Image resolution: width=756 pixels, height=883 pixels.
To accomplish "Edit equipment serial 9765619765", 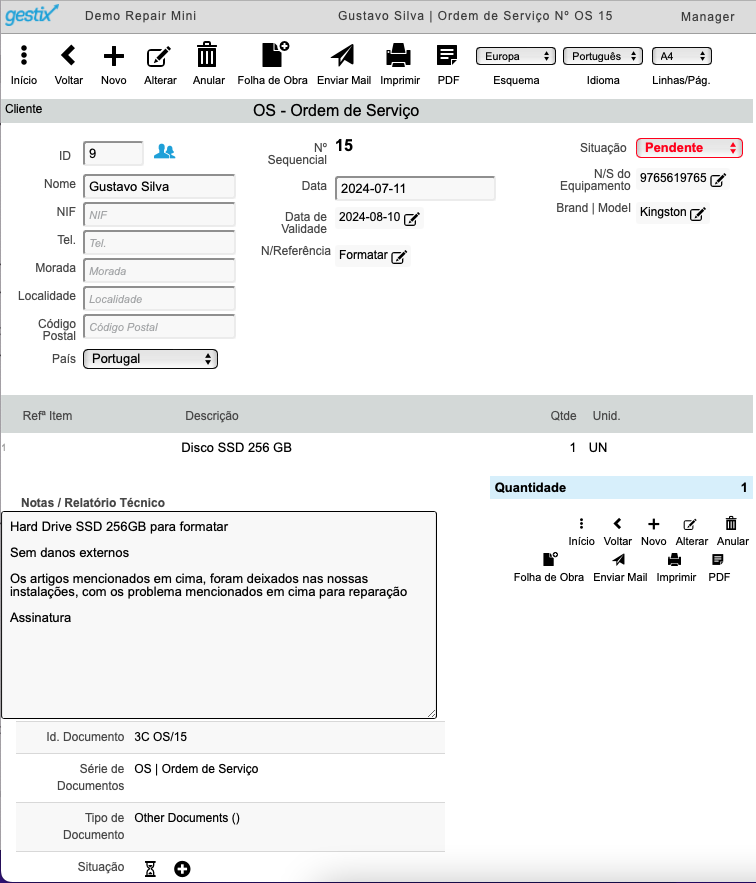I will (718, 180).
